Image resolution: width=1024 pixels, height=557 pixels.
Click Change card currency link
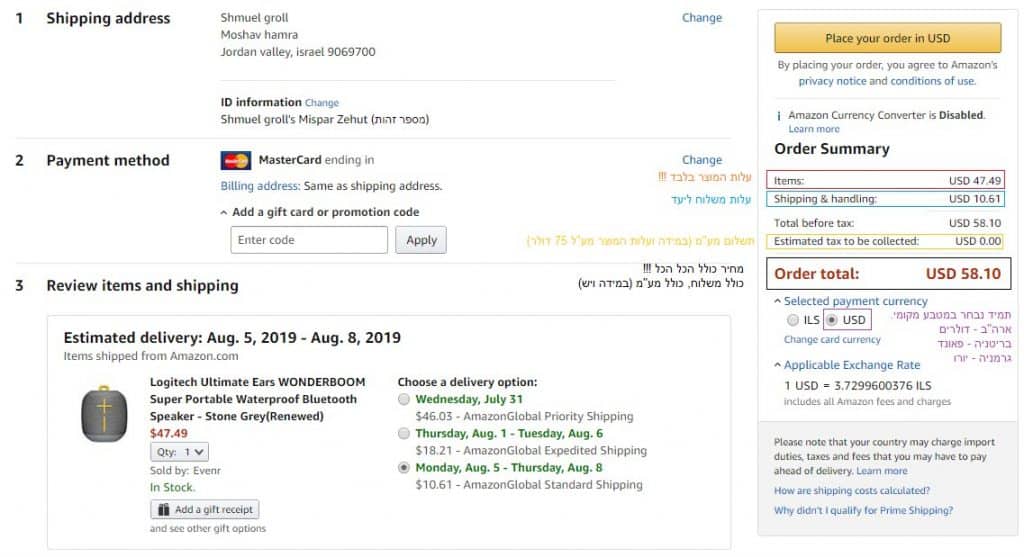pos(832,340)
